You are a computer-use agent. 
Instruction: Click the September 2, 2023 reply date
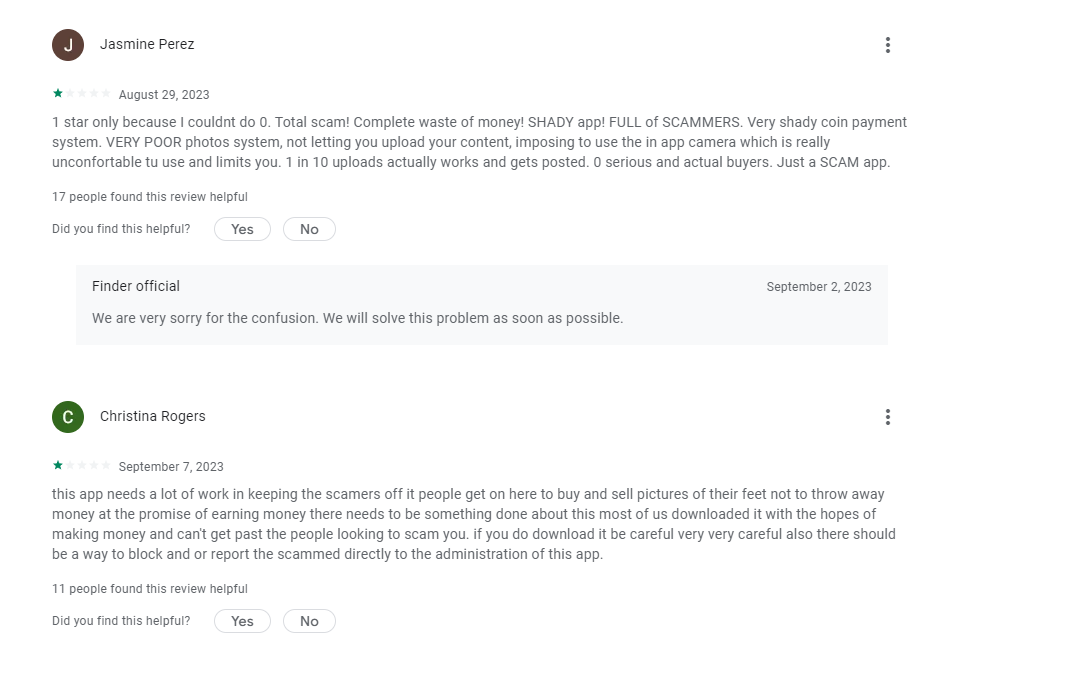pyautogui.click(x=819, y=287)
